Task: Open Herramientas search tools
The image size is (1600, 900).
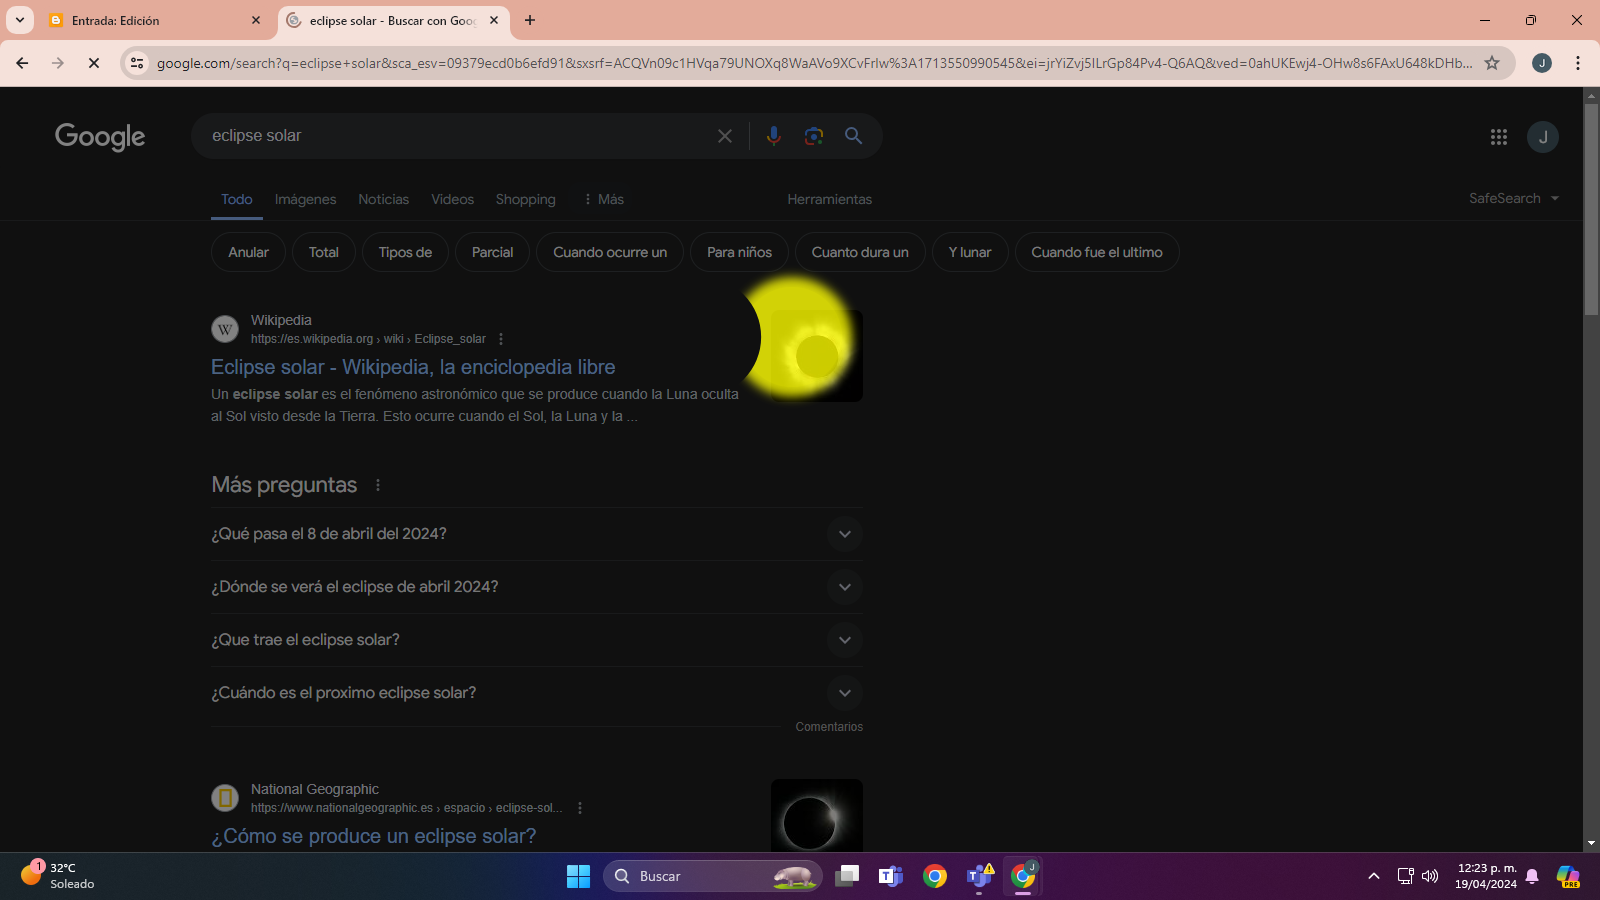Action: (x=830, y=199)
